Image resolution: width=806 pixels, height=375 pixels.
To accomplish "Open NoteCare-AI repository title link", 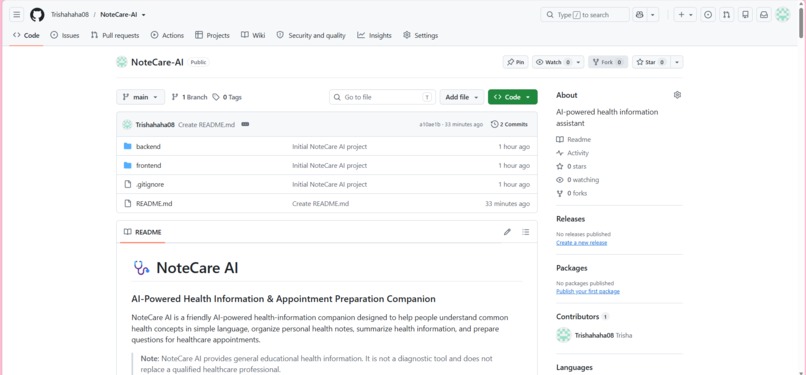I will [157, 62].
